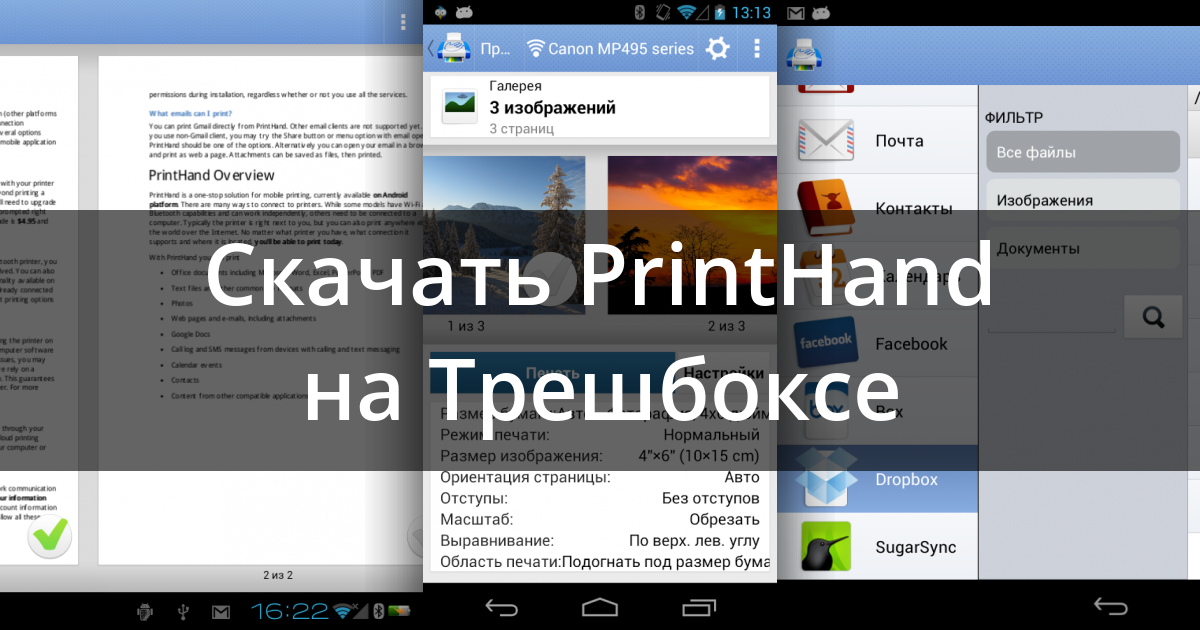Screen dimensions: 1200x630
Task: Tap the Android home navigation button
Action: tap(600, 607)
